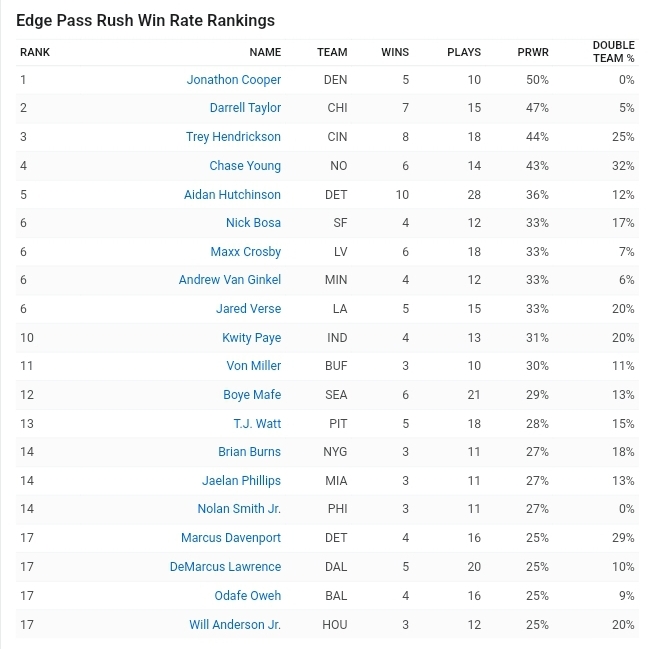Click Jared Verse's name link
Screen dimensions: 651x649
pyautogui.click(x=248, y=309)
